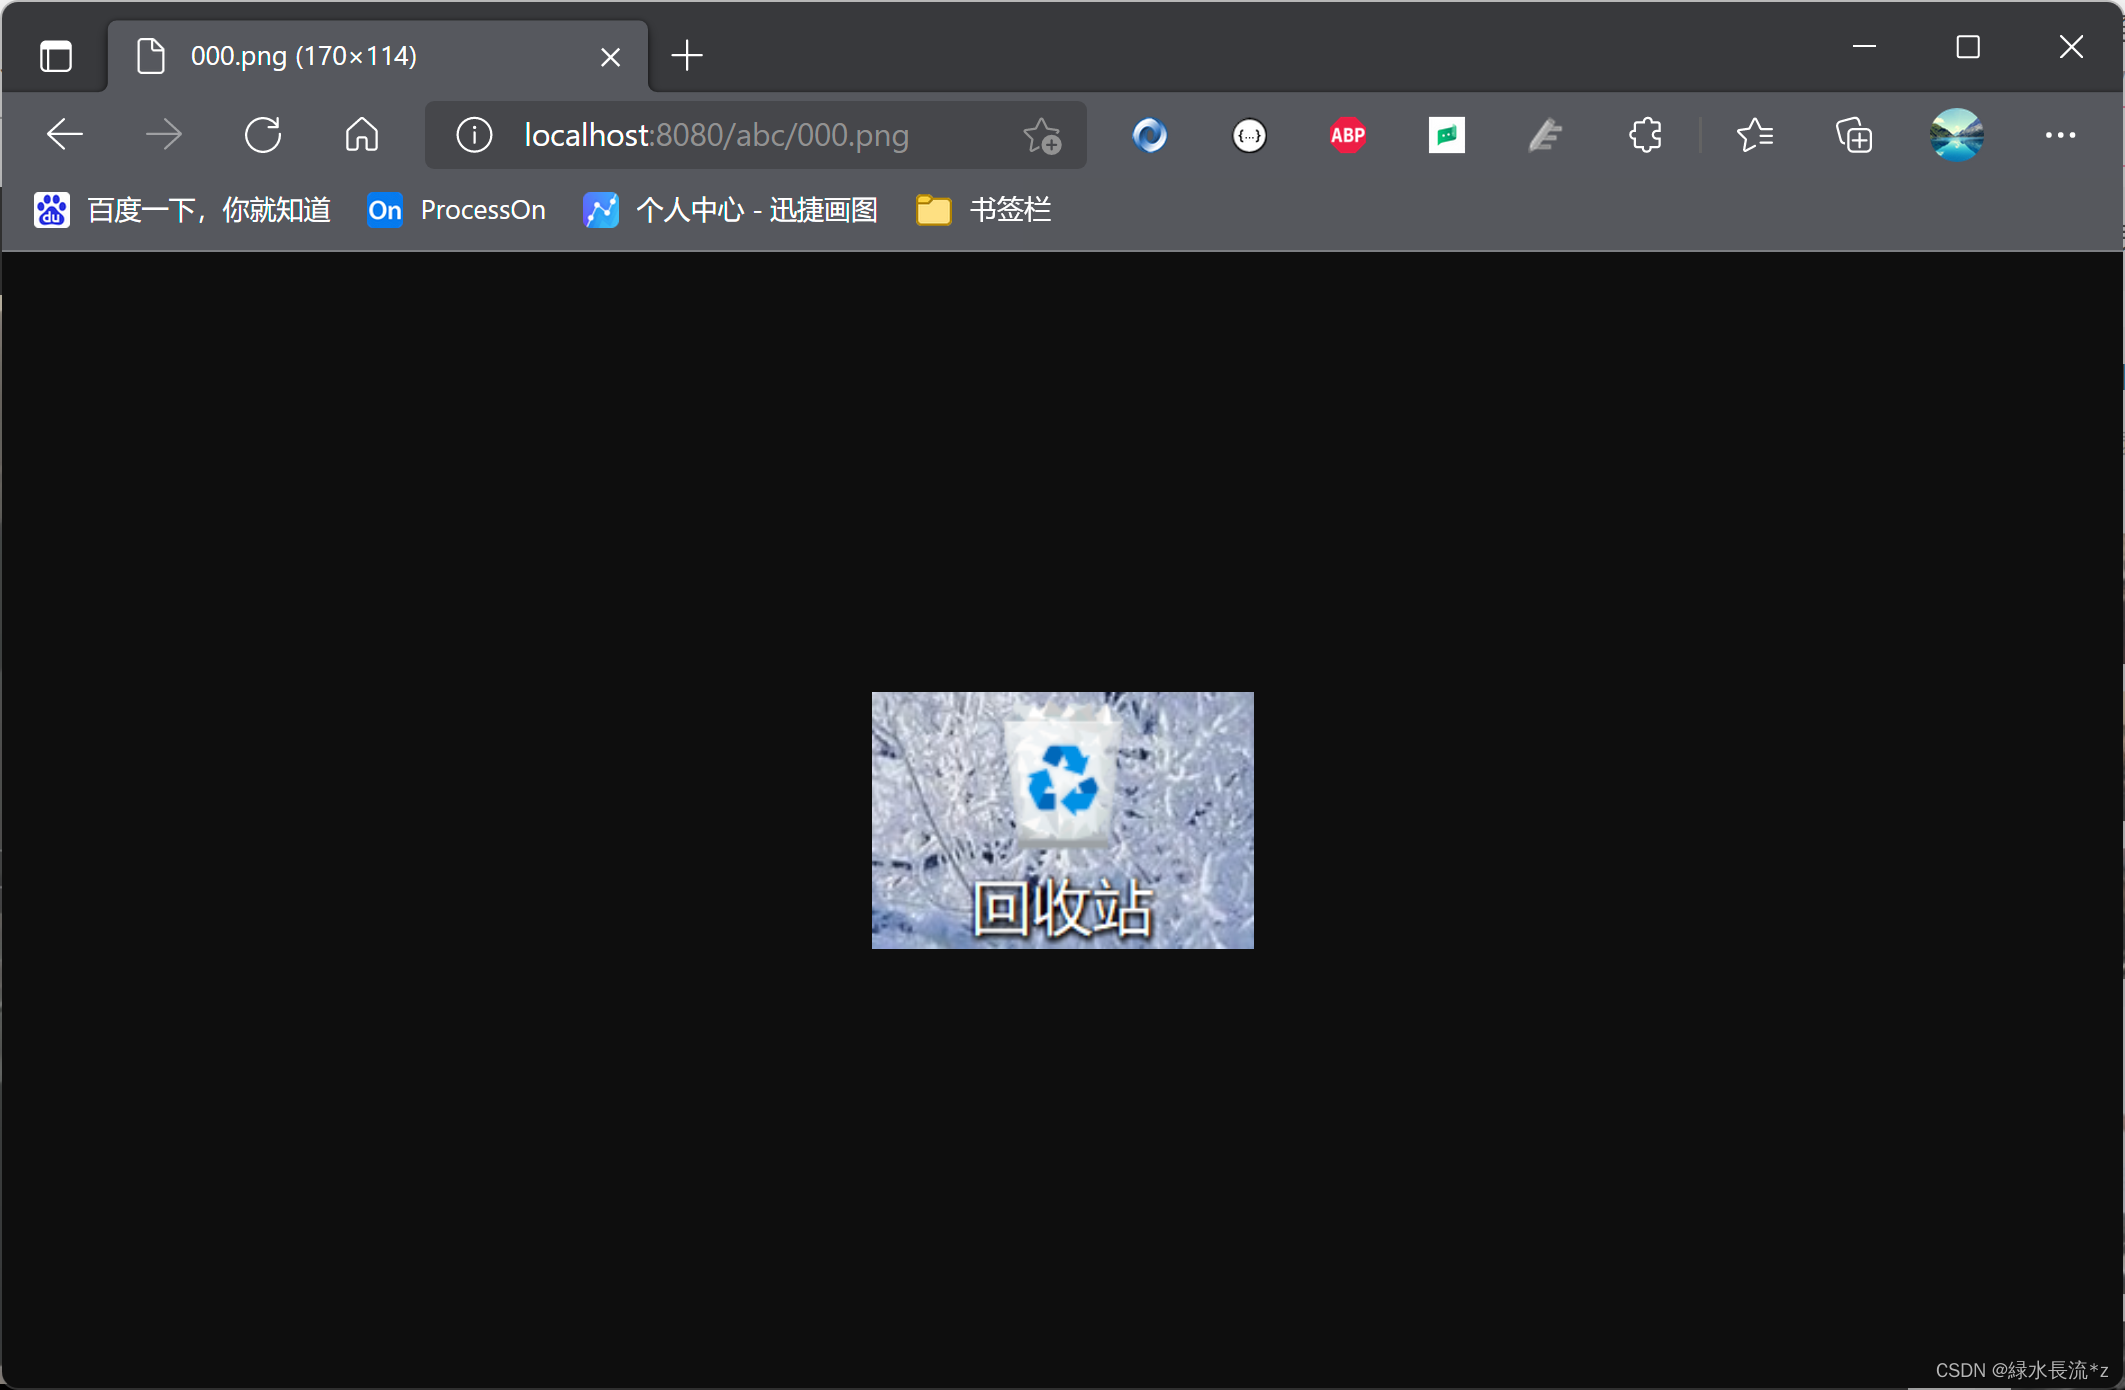Viewport: 2125px width, 1390px height.
Task: Go forward with the forward arrow
Action: (164, 135)
